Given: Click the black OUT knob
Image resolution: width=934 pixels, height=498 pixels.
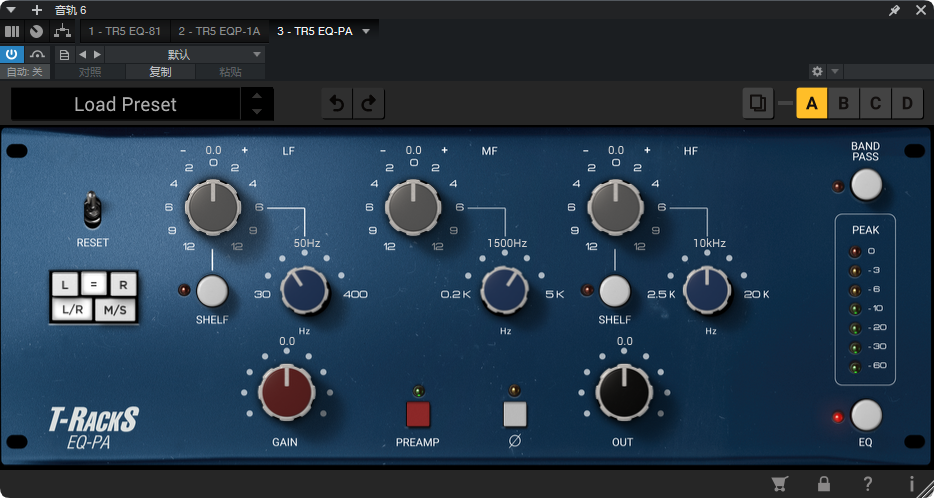Looking at the screenshot, I should pyautogui.click(x=624, y=393).
